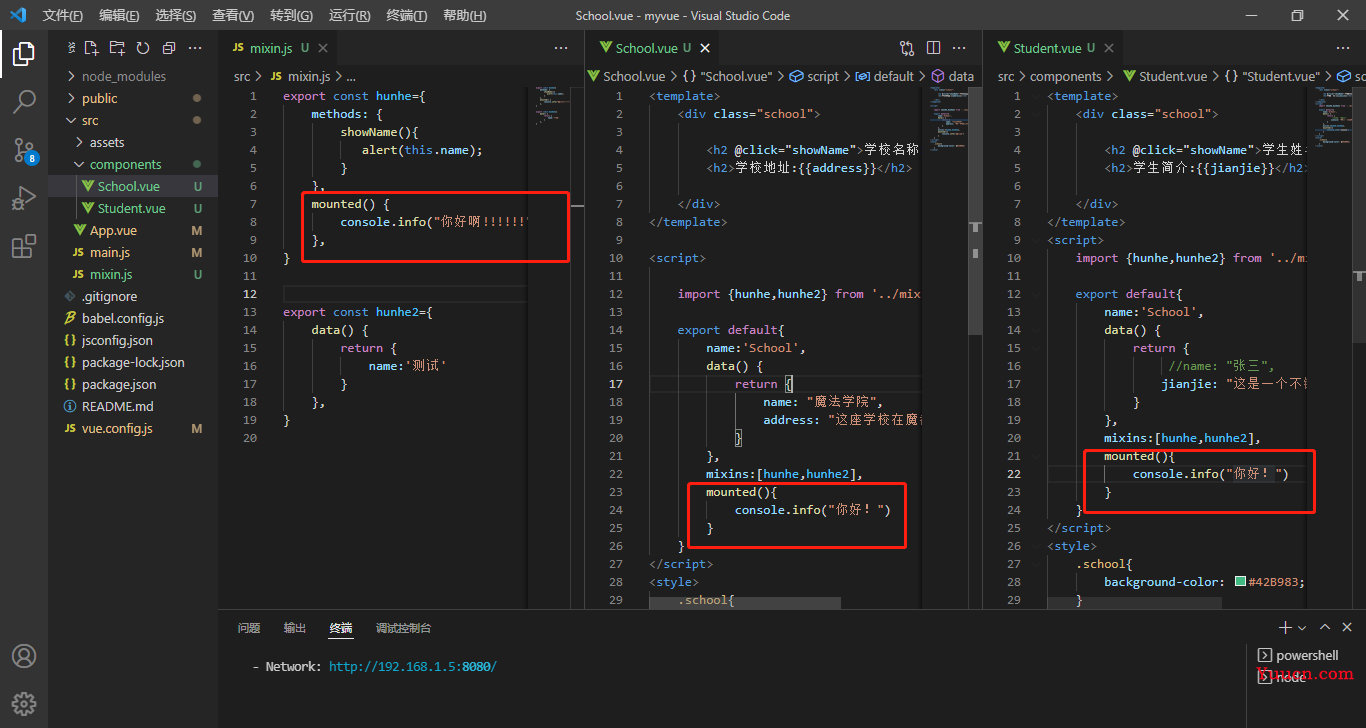
Task: Click the data breadcrumb in School.vue
Action: point(952,76)
